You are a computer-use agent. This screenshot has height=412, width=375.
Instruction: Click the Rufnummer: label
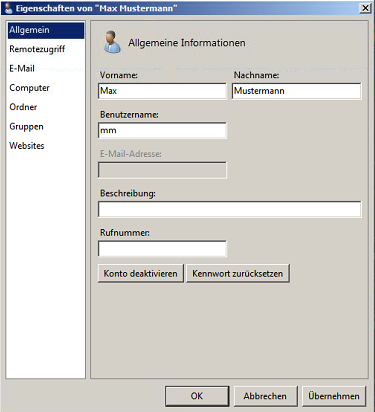tap(125, 233)
